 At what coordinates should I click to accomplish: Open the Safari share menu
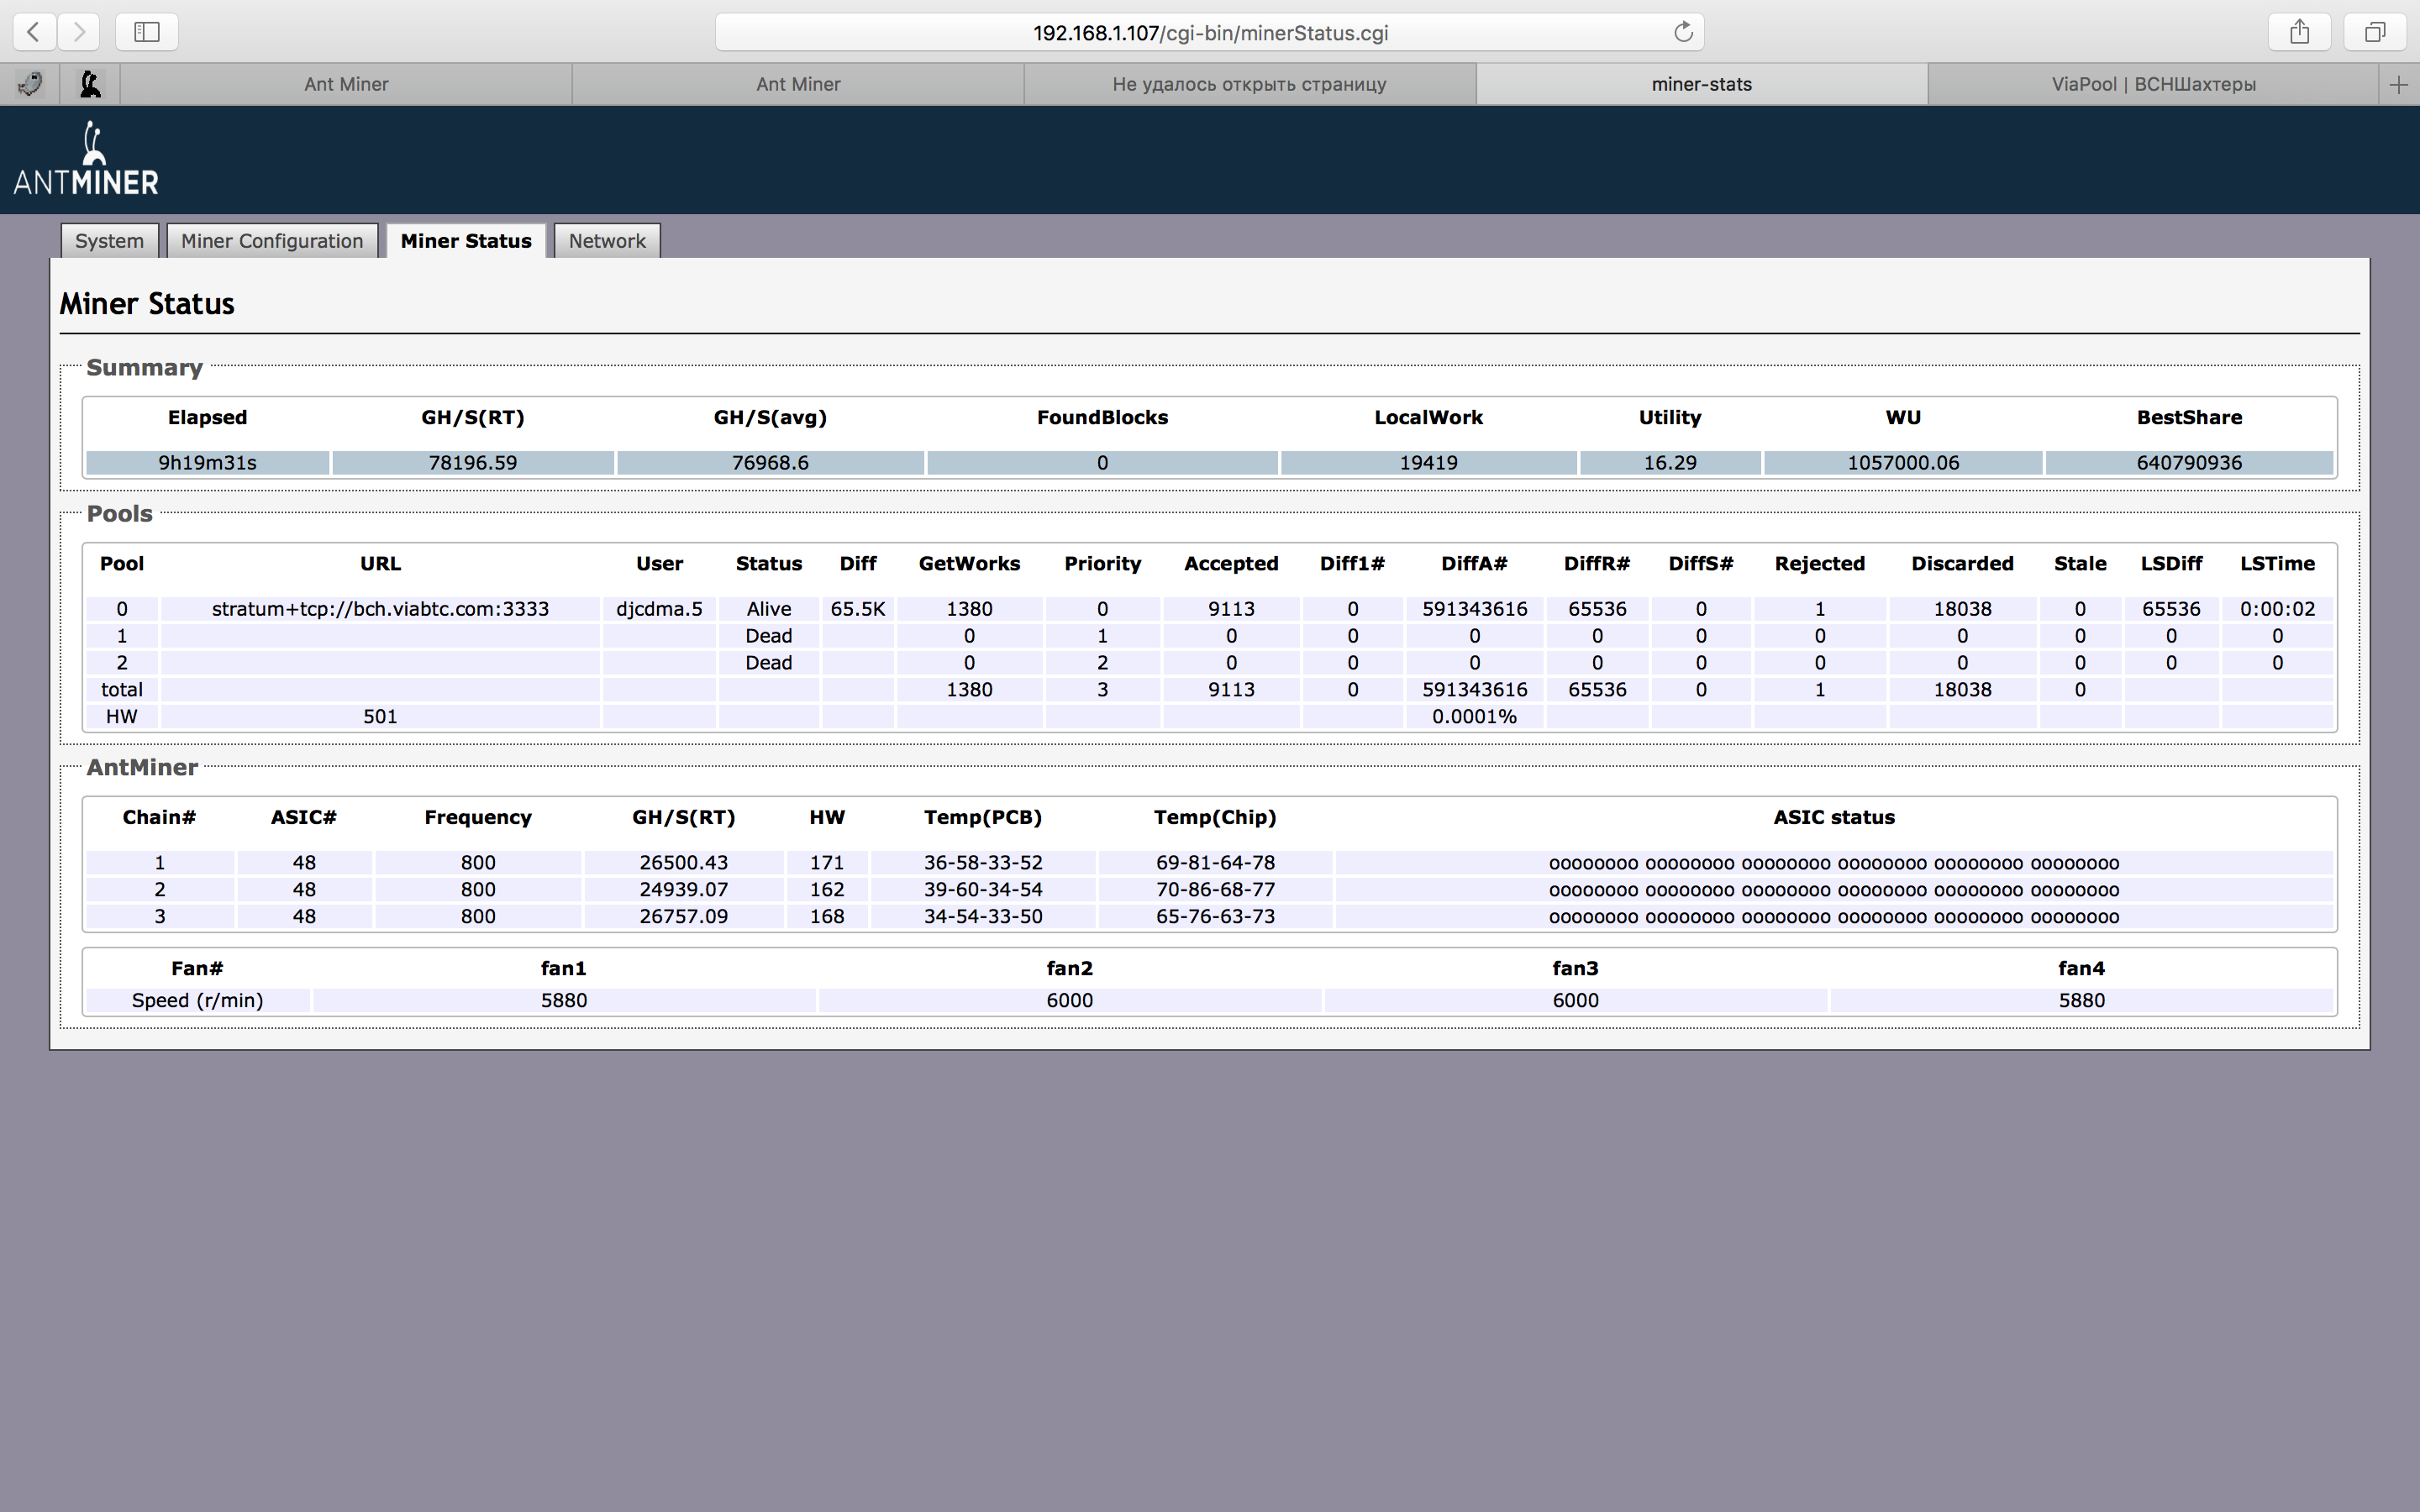click(x=2299, y=32)
